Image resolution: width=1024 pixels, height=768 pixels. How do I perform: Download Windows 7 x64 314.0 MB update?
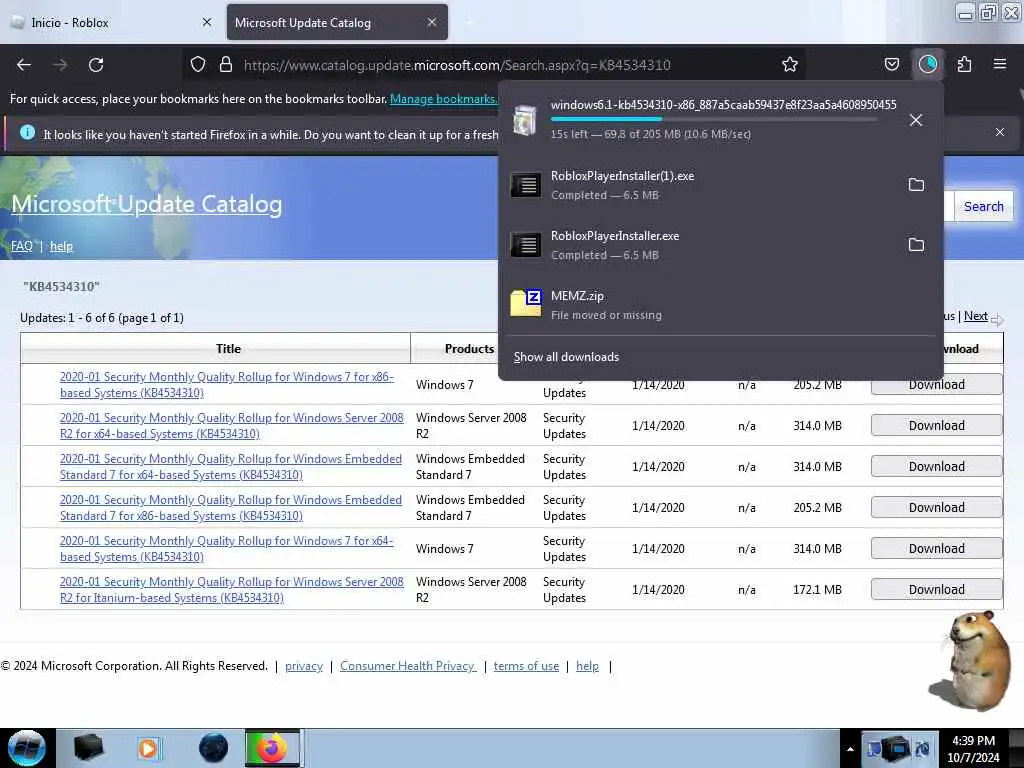tap(936, 549)
